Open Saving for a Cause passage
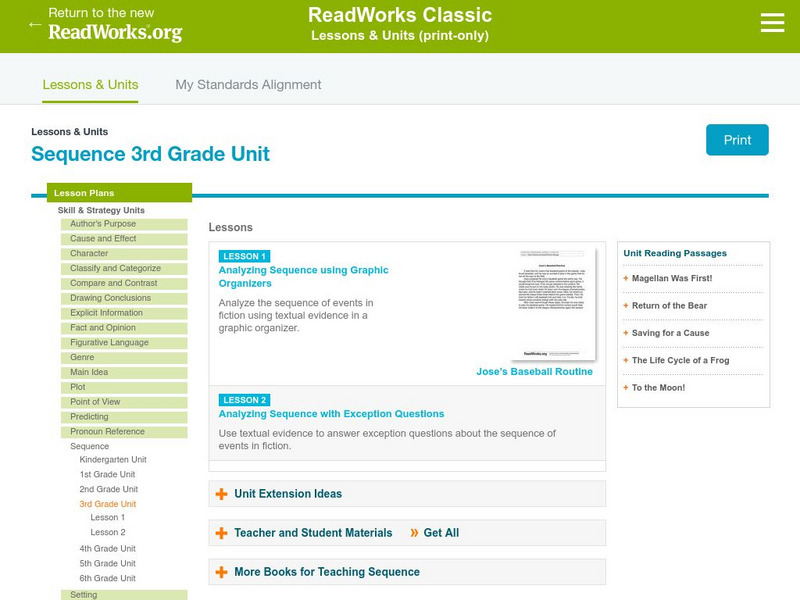 [670, 333]
